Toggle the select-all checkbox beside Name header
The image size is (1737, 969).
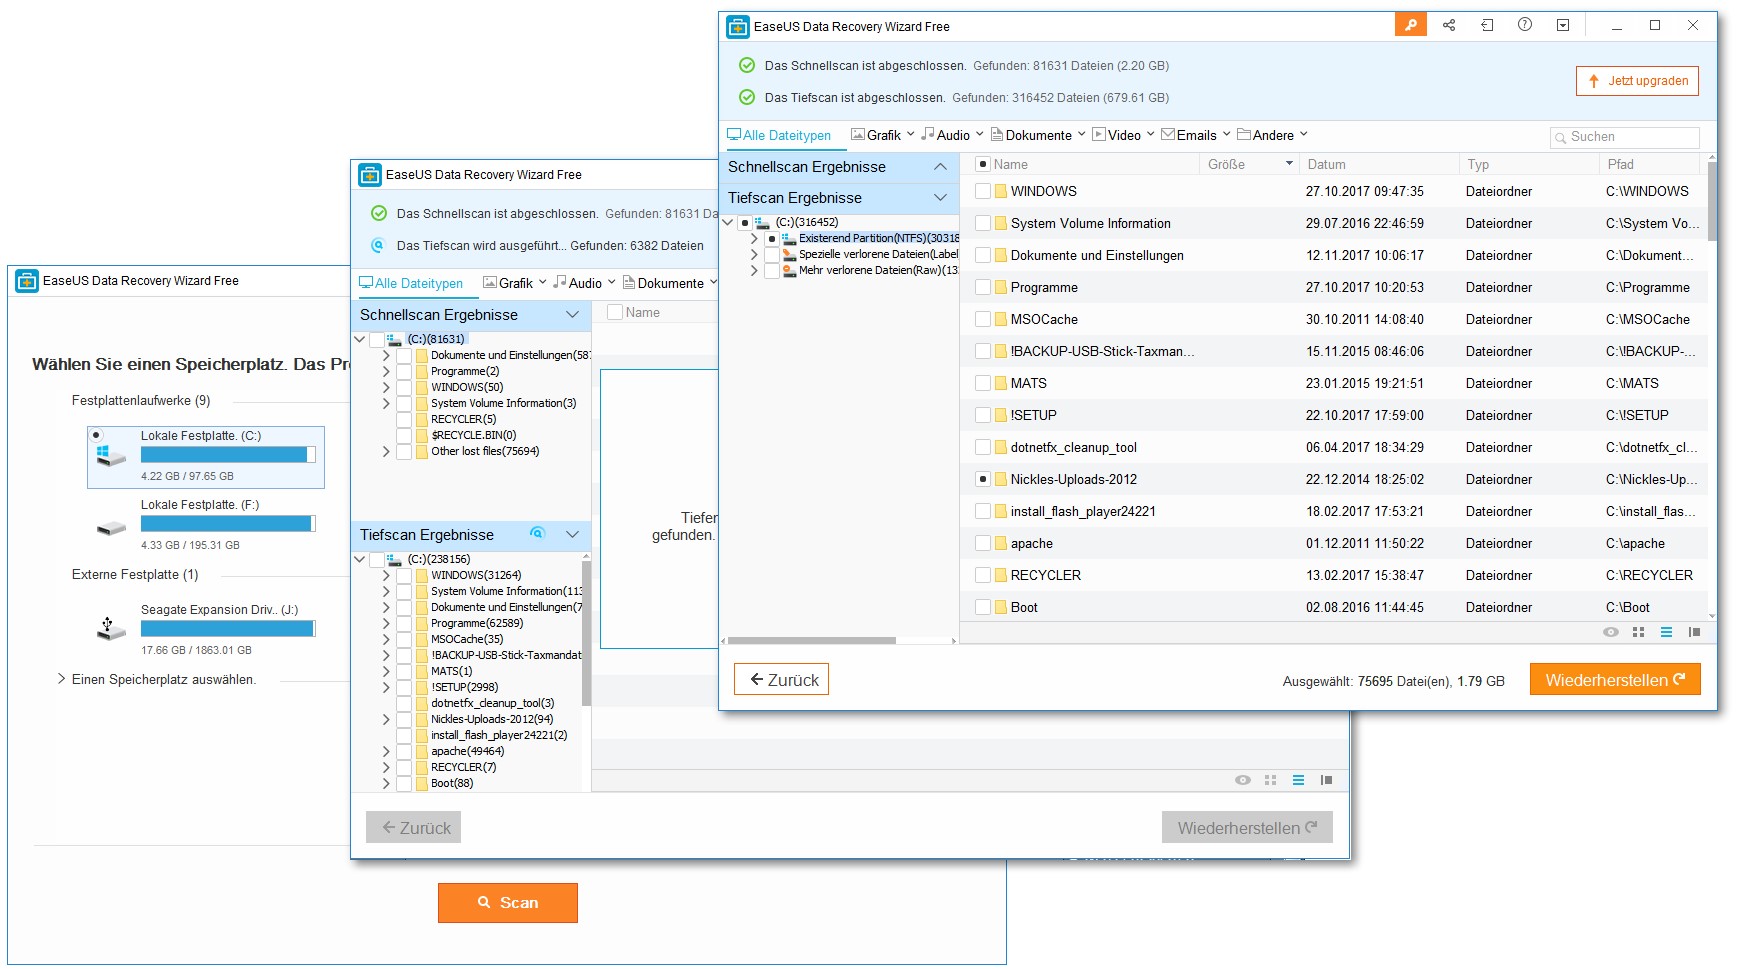(x=983, y=164)
